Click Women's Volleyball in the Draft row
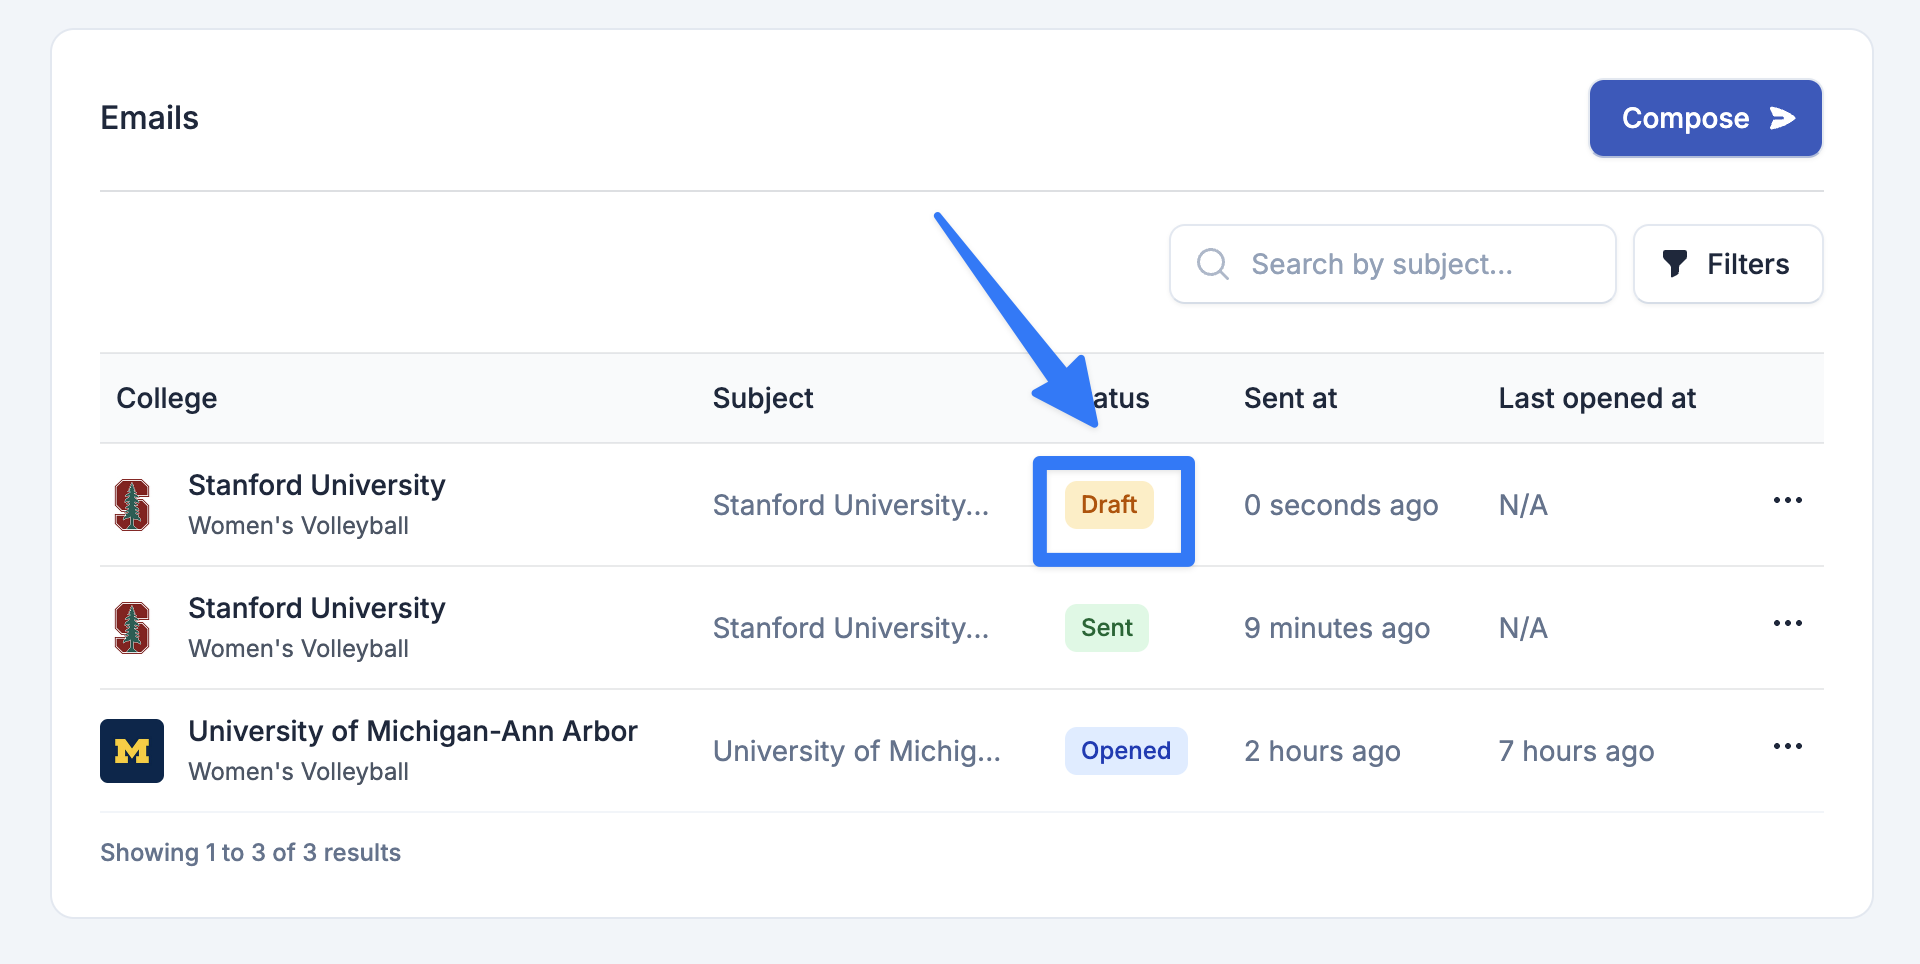This screenshot has width=1920, height=964. (299, 526)
